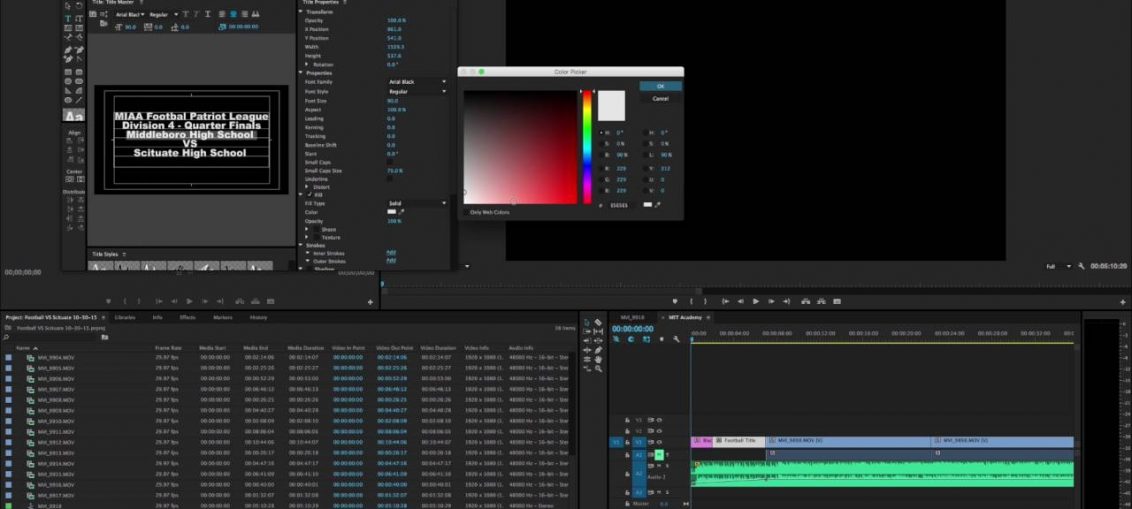Hide track V3 with its eye icon
Screen dimensions: 1132x509
tap(659, 419)
